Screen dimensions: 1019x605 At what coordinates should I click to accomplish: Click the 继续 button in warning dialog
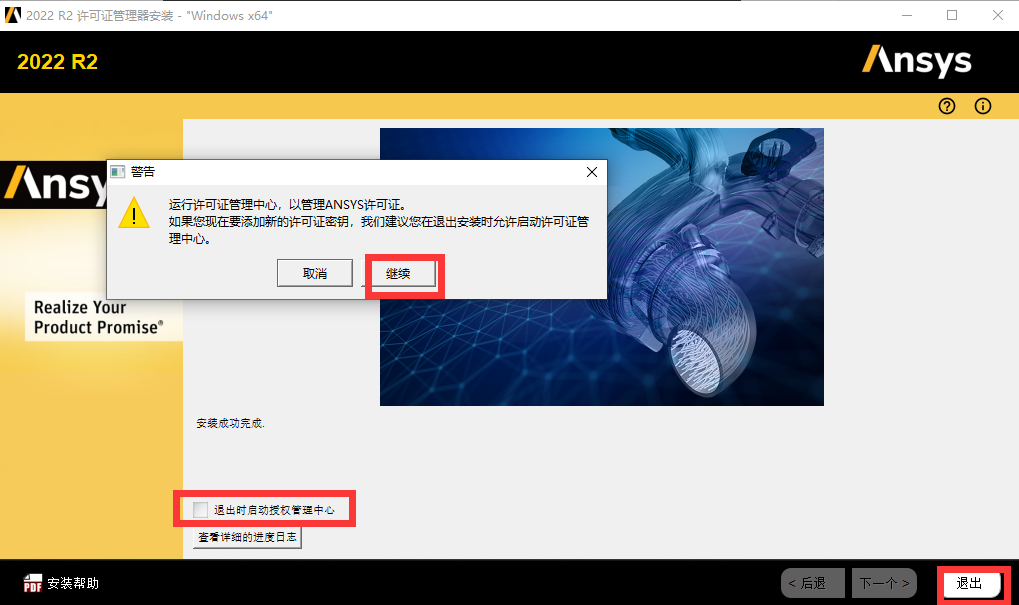click(x=398, y=274)
